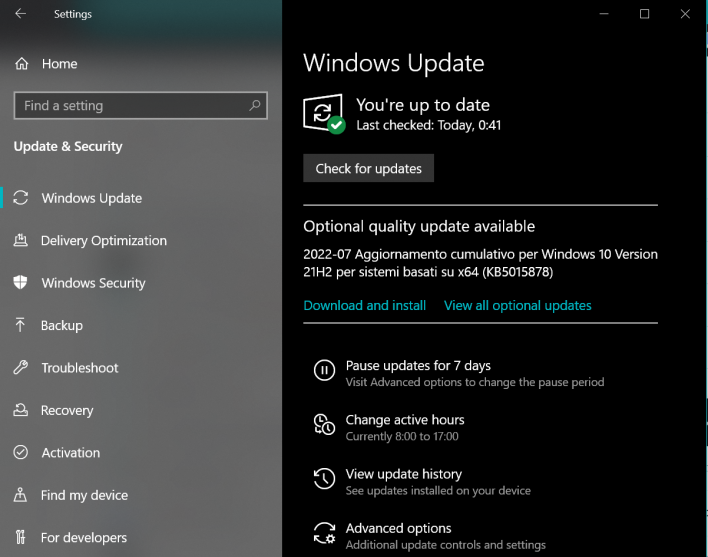Focus the Find a setting search box
Image resolution: width=708 pixels, height=557 pixels.
tap(140, 106)
